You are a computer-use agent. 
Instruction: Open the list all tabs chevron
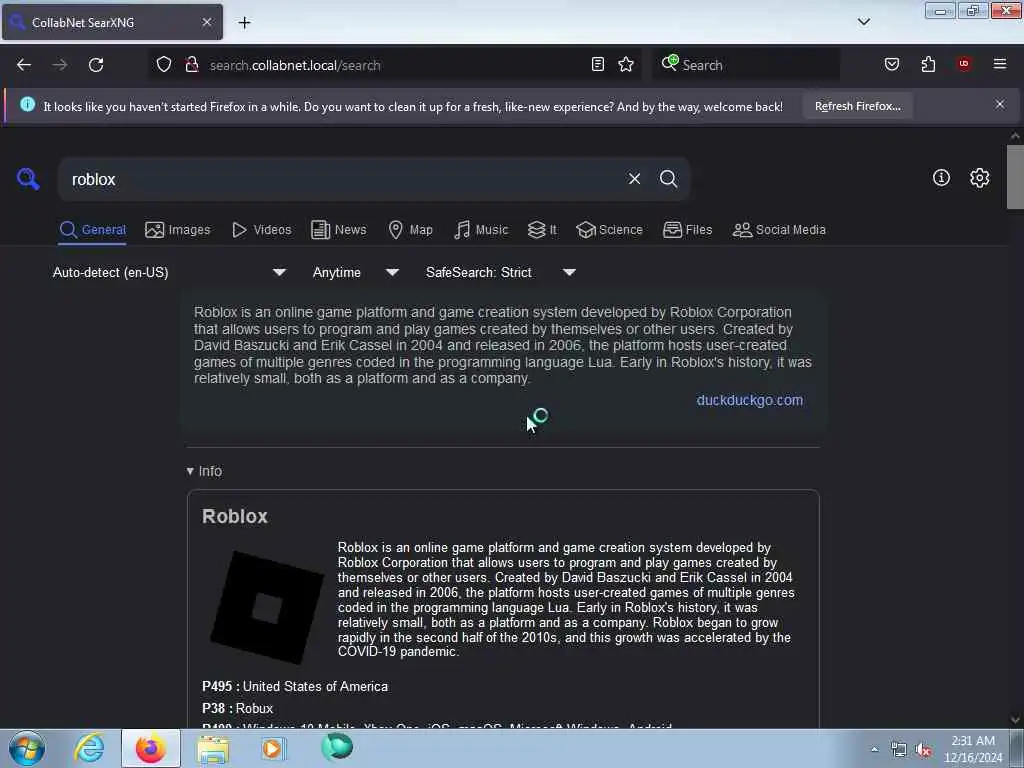863,22
